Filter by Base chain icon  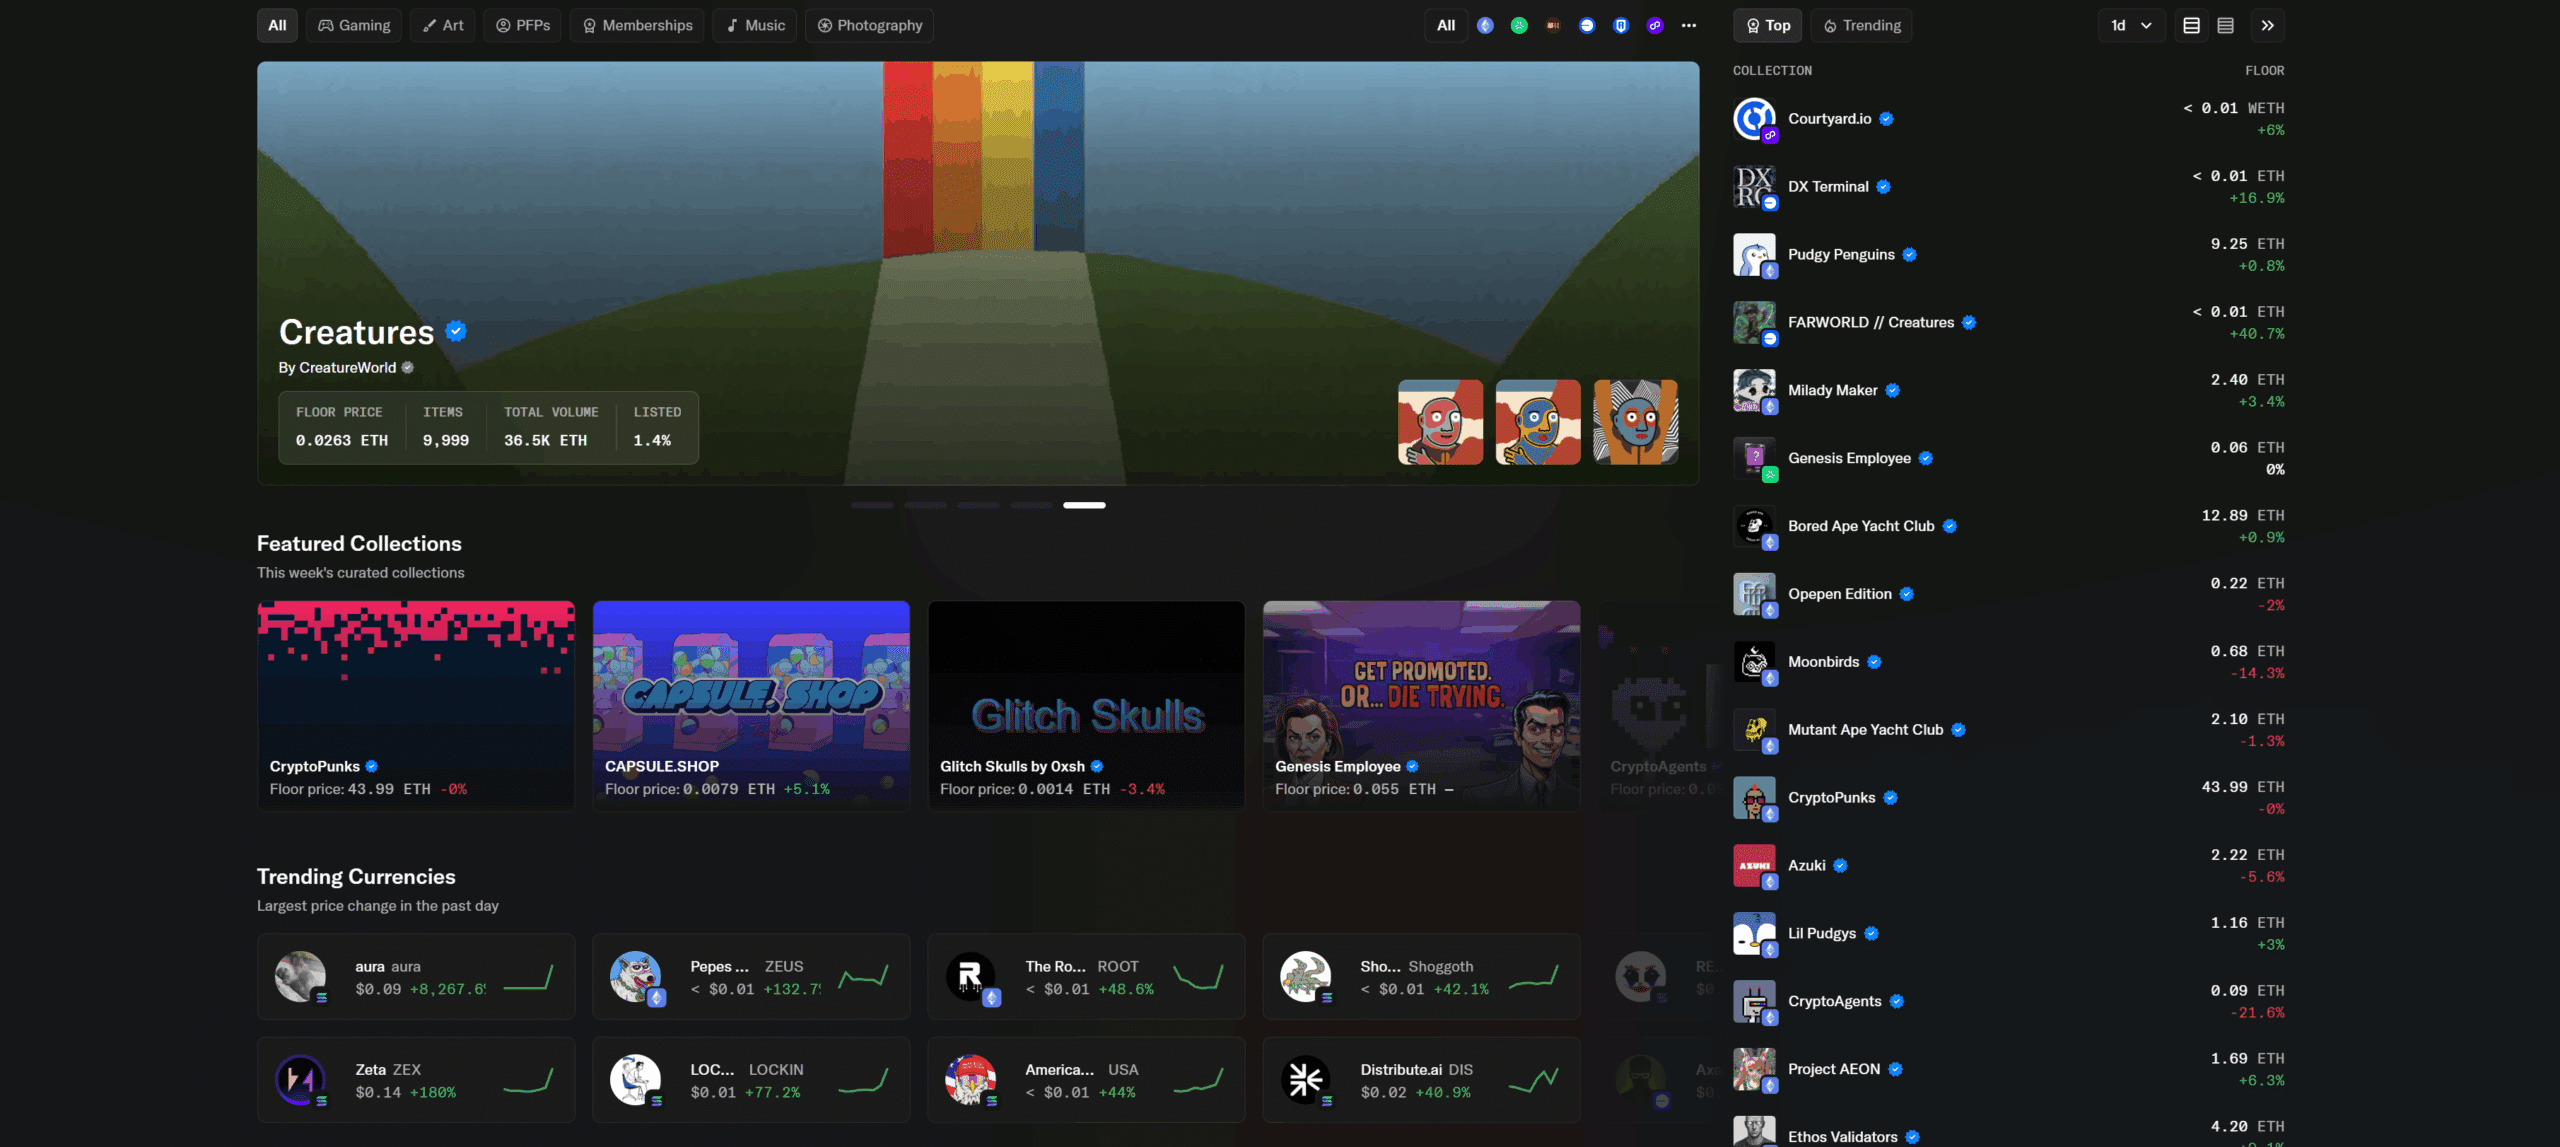[x=1587, y=25]
